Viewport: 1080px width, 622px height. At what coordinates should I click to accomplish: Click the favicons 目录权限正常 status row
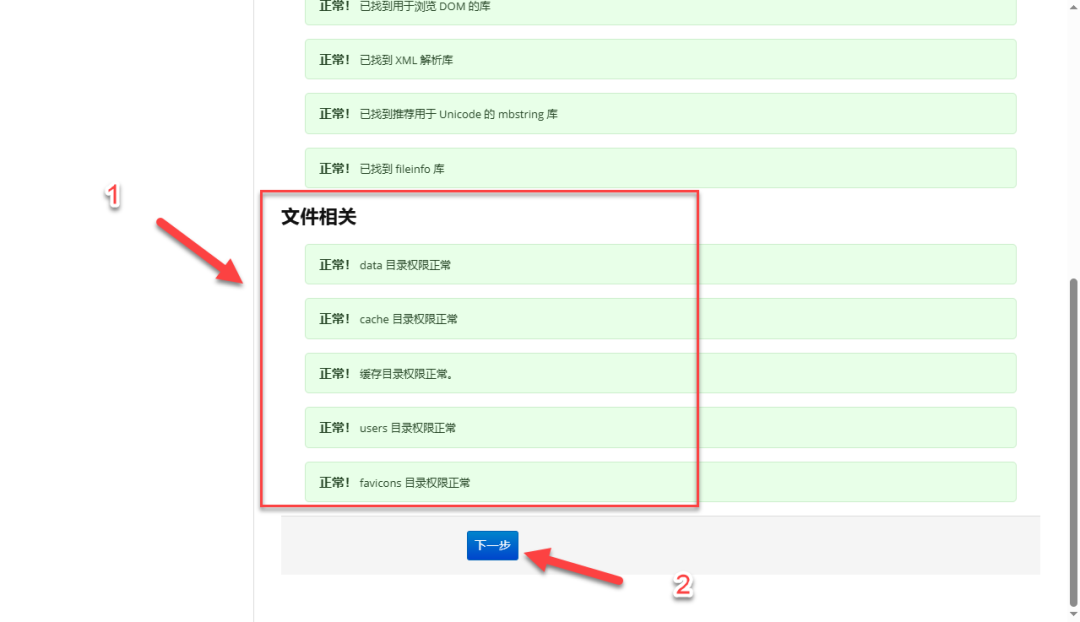coord(660,481)
